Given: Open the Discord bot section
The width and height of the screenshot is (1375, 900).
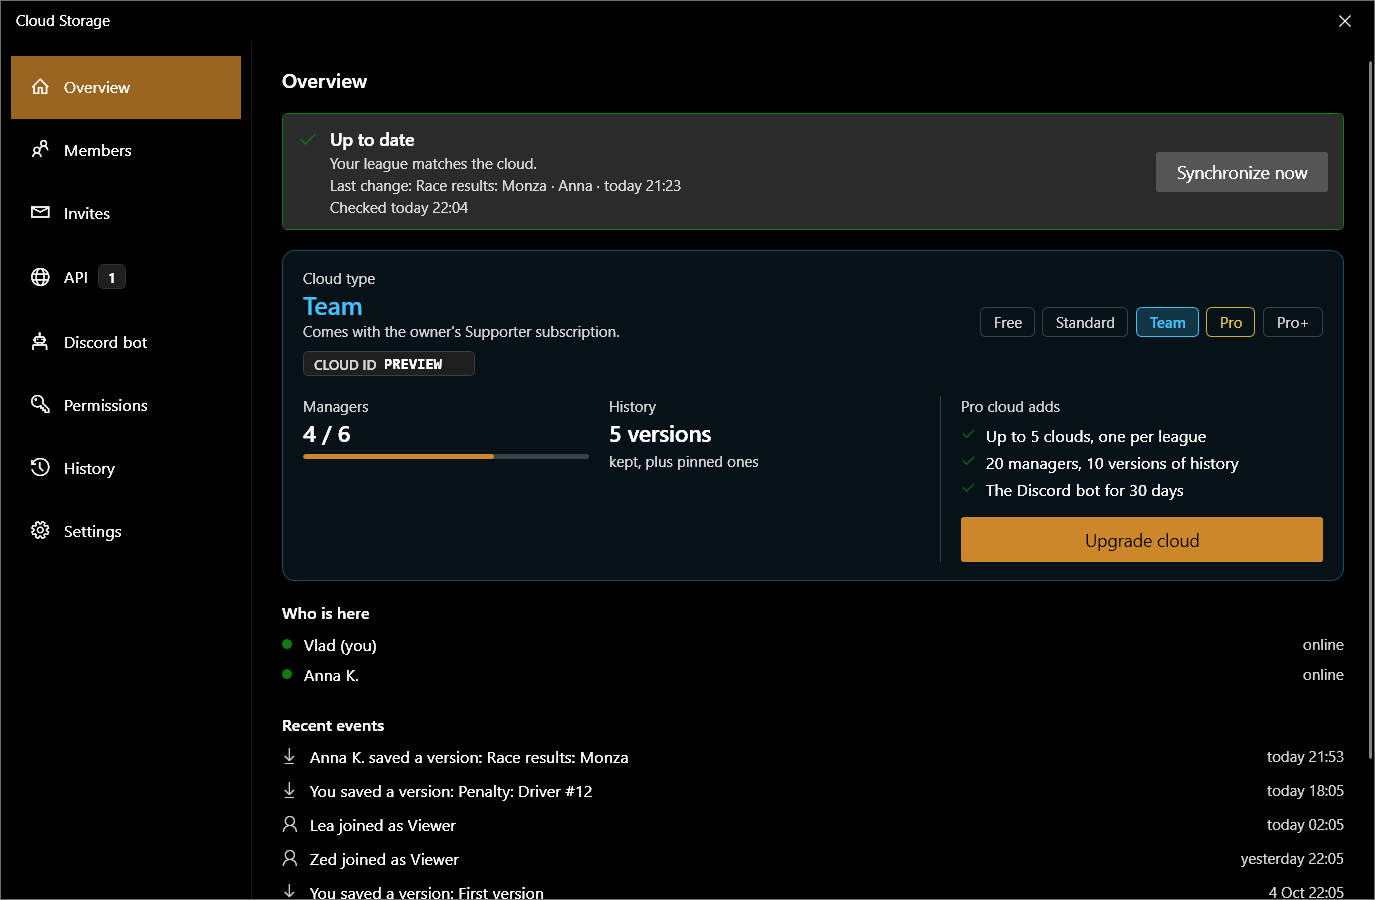Looking at the screenshot, I should 126,342.
